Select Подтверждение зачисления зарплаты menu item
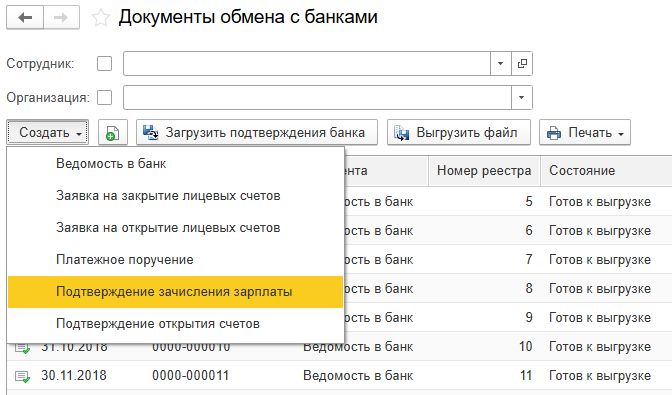The width and height of the screenshot is (672, 395). [x=175, y=292]
